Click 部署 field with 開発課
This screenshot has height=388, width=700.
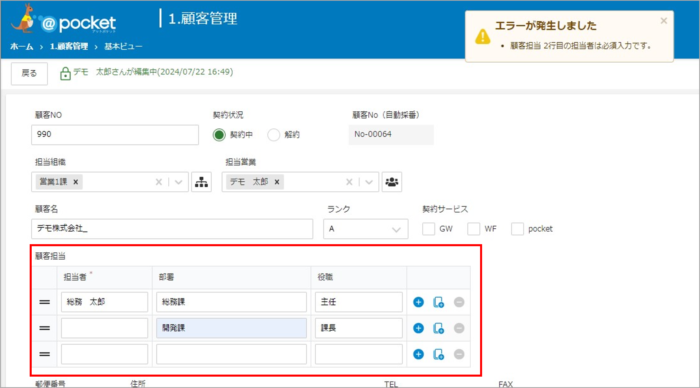coord(231,328)
